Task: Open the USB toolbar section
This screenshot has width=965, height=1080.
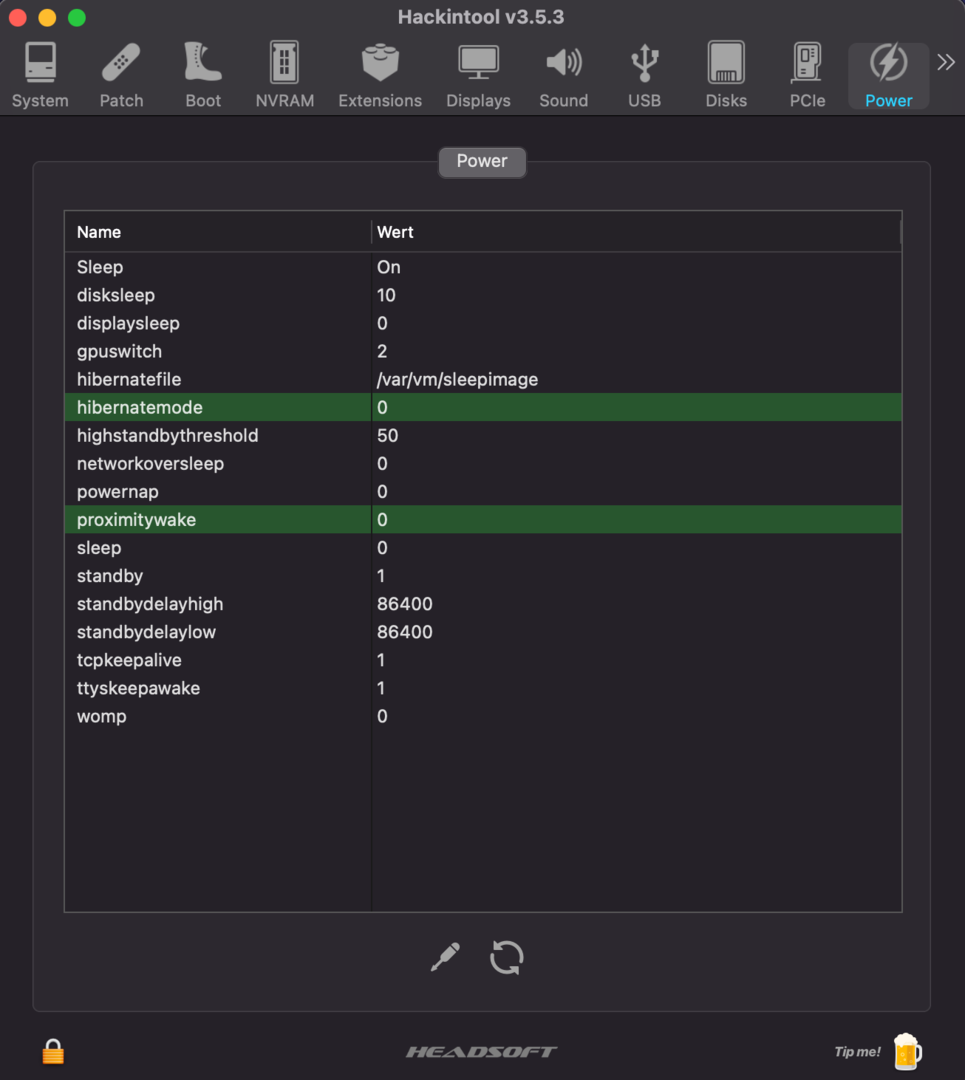Action: (x=645, y=76)
